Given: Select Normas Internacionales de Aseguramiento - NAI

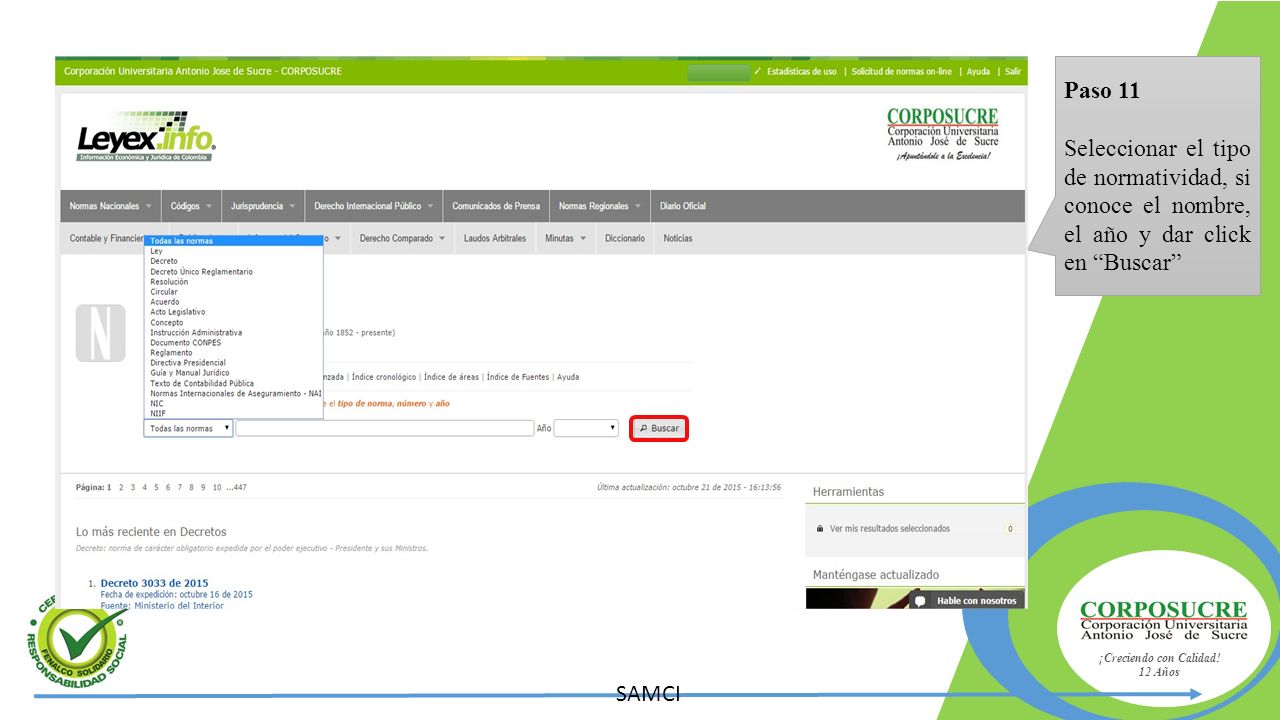Looking at the screenshot, I should pos(233,393).
